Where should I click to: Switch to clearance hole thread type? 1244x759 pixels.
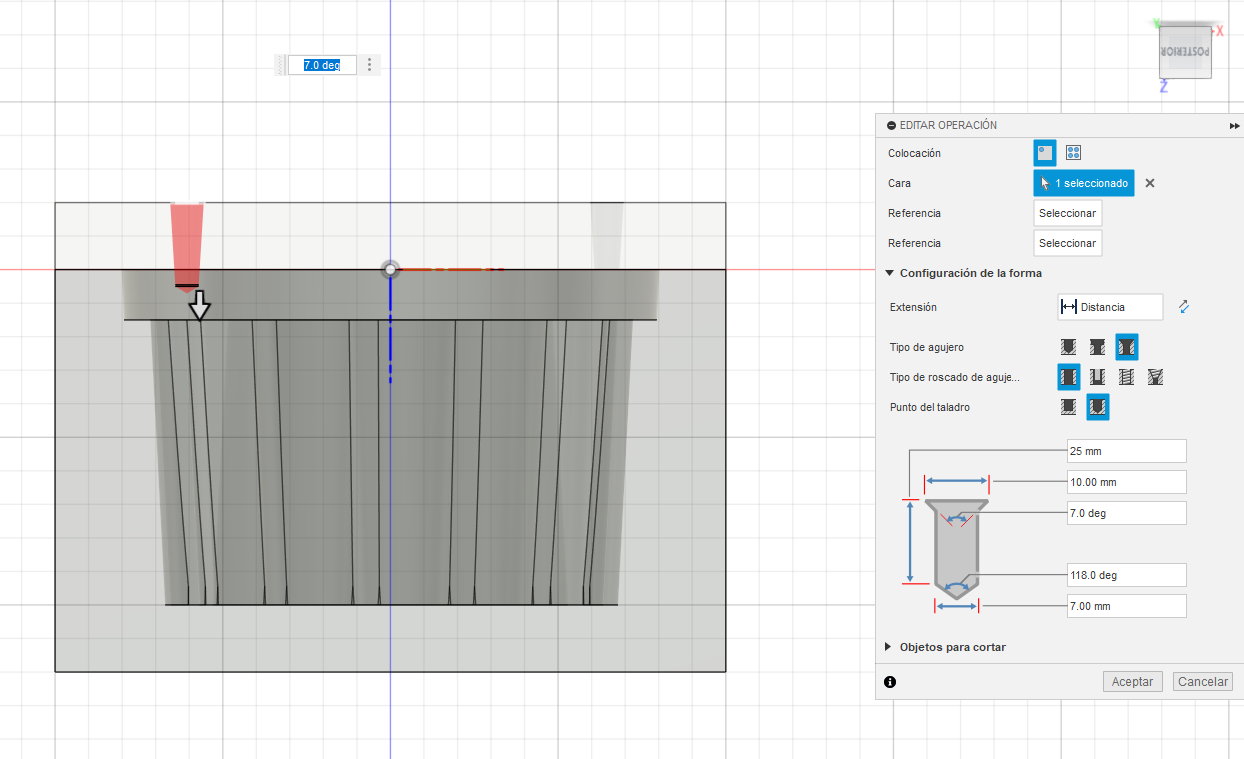click(x=1097, y=377)
